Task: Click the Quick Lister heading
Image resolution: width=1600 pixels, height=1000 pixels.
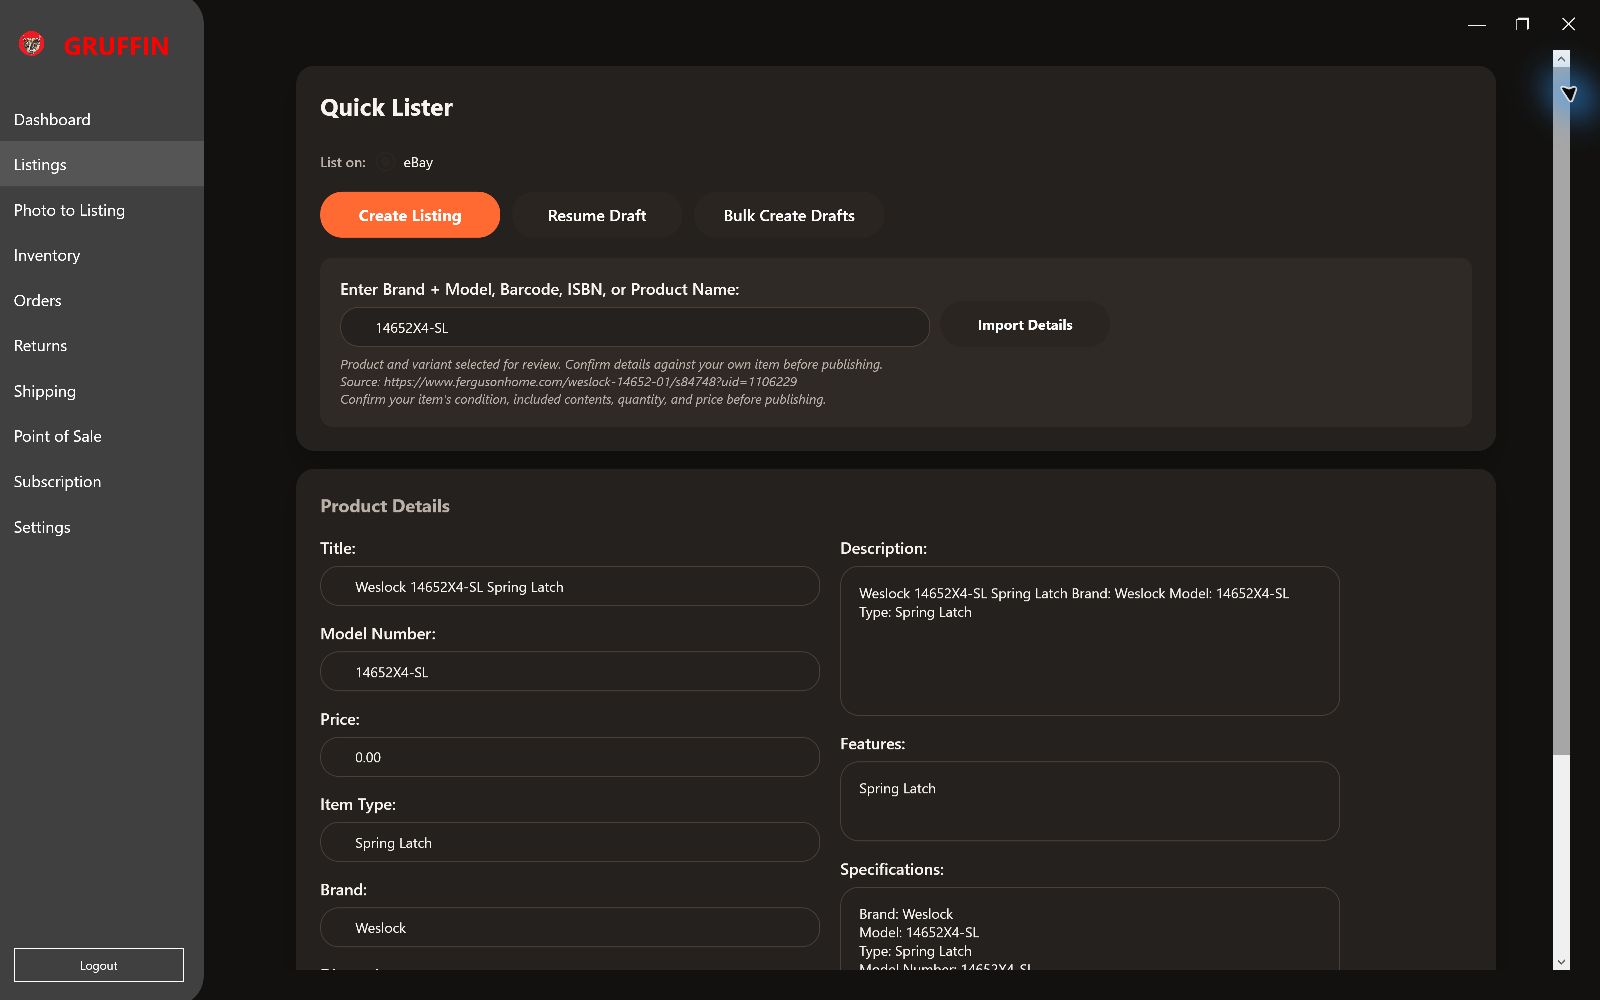Action: pyautogui.click(x=386, y=108)
